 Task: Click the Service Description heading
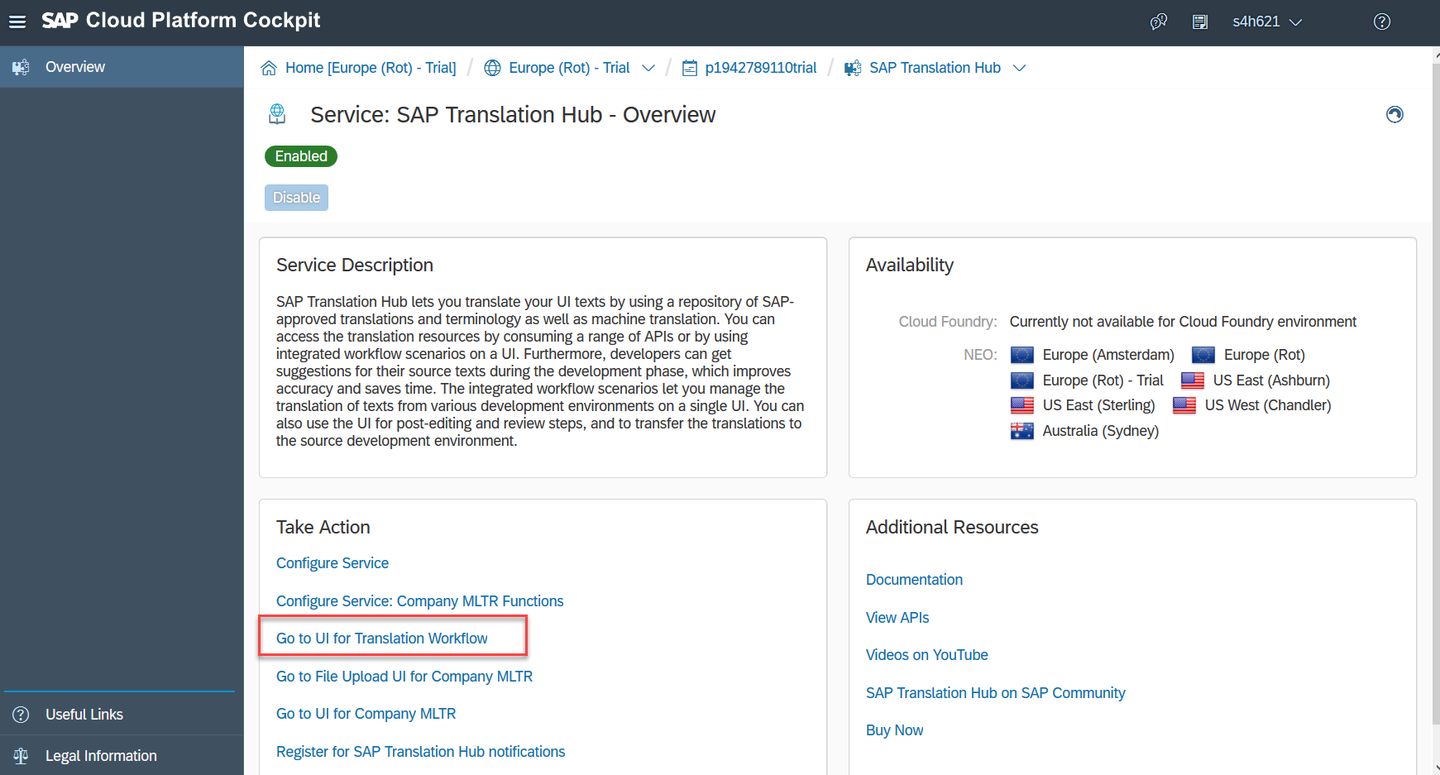point(354,265)
